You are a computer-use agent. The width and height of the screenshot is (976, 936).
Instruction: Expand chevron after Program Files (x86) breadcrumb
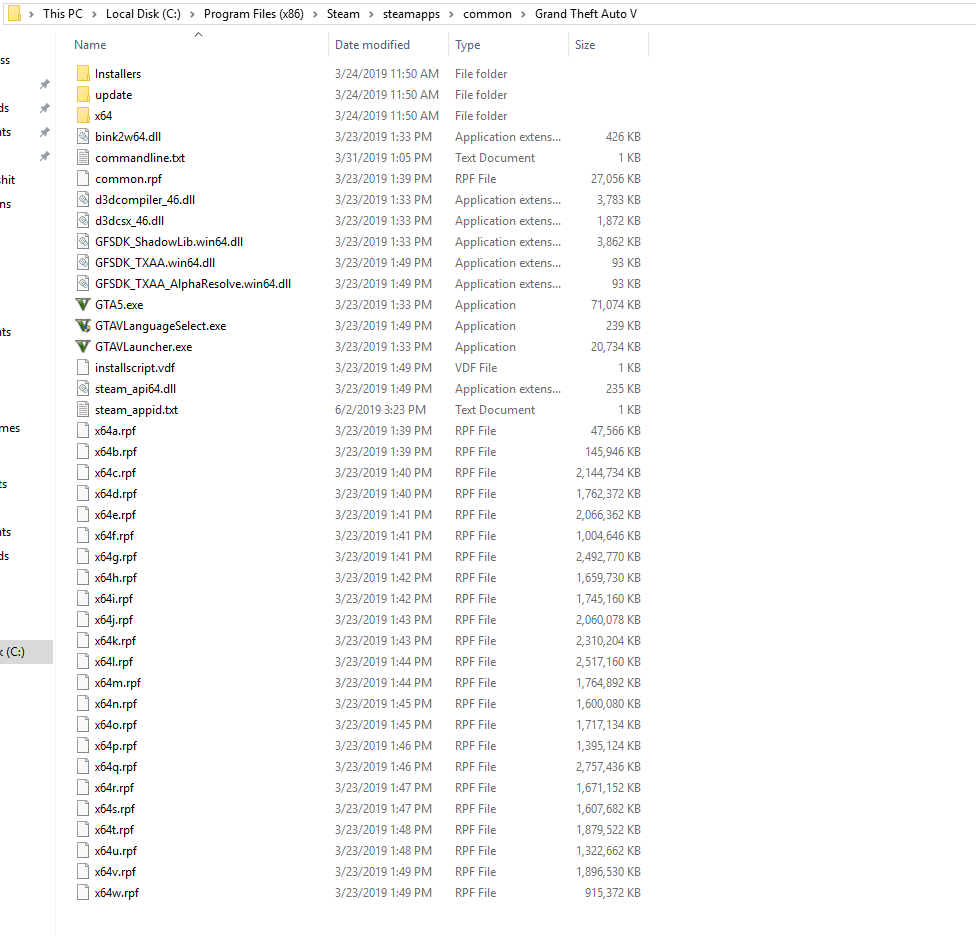pos(316,14)
